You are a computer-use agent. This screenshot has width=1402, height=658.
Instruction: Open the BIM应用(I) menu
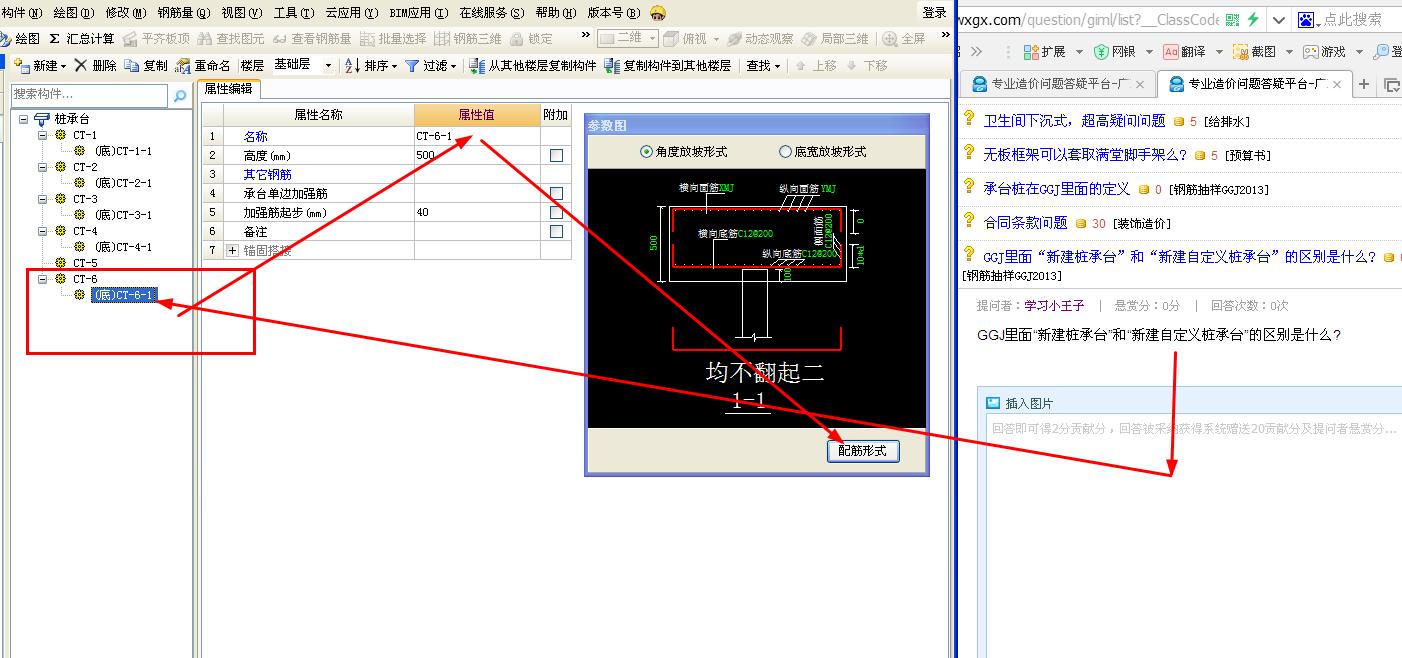coord(418,13)
